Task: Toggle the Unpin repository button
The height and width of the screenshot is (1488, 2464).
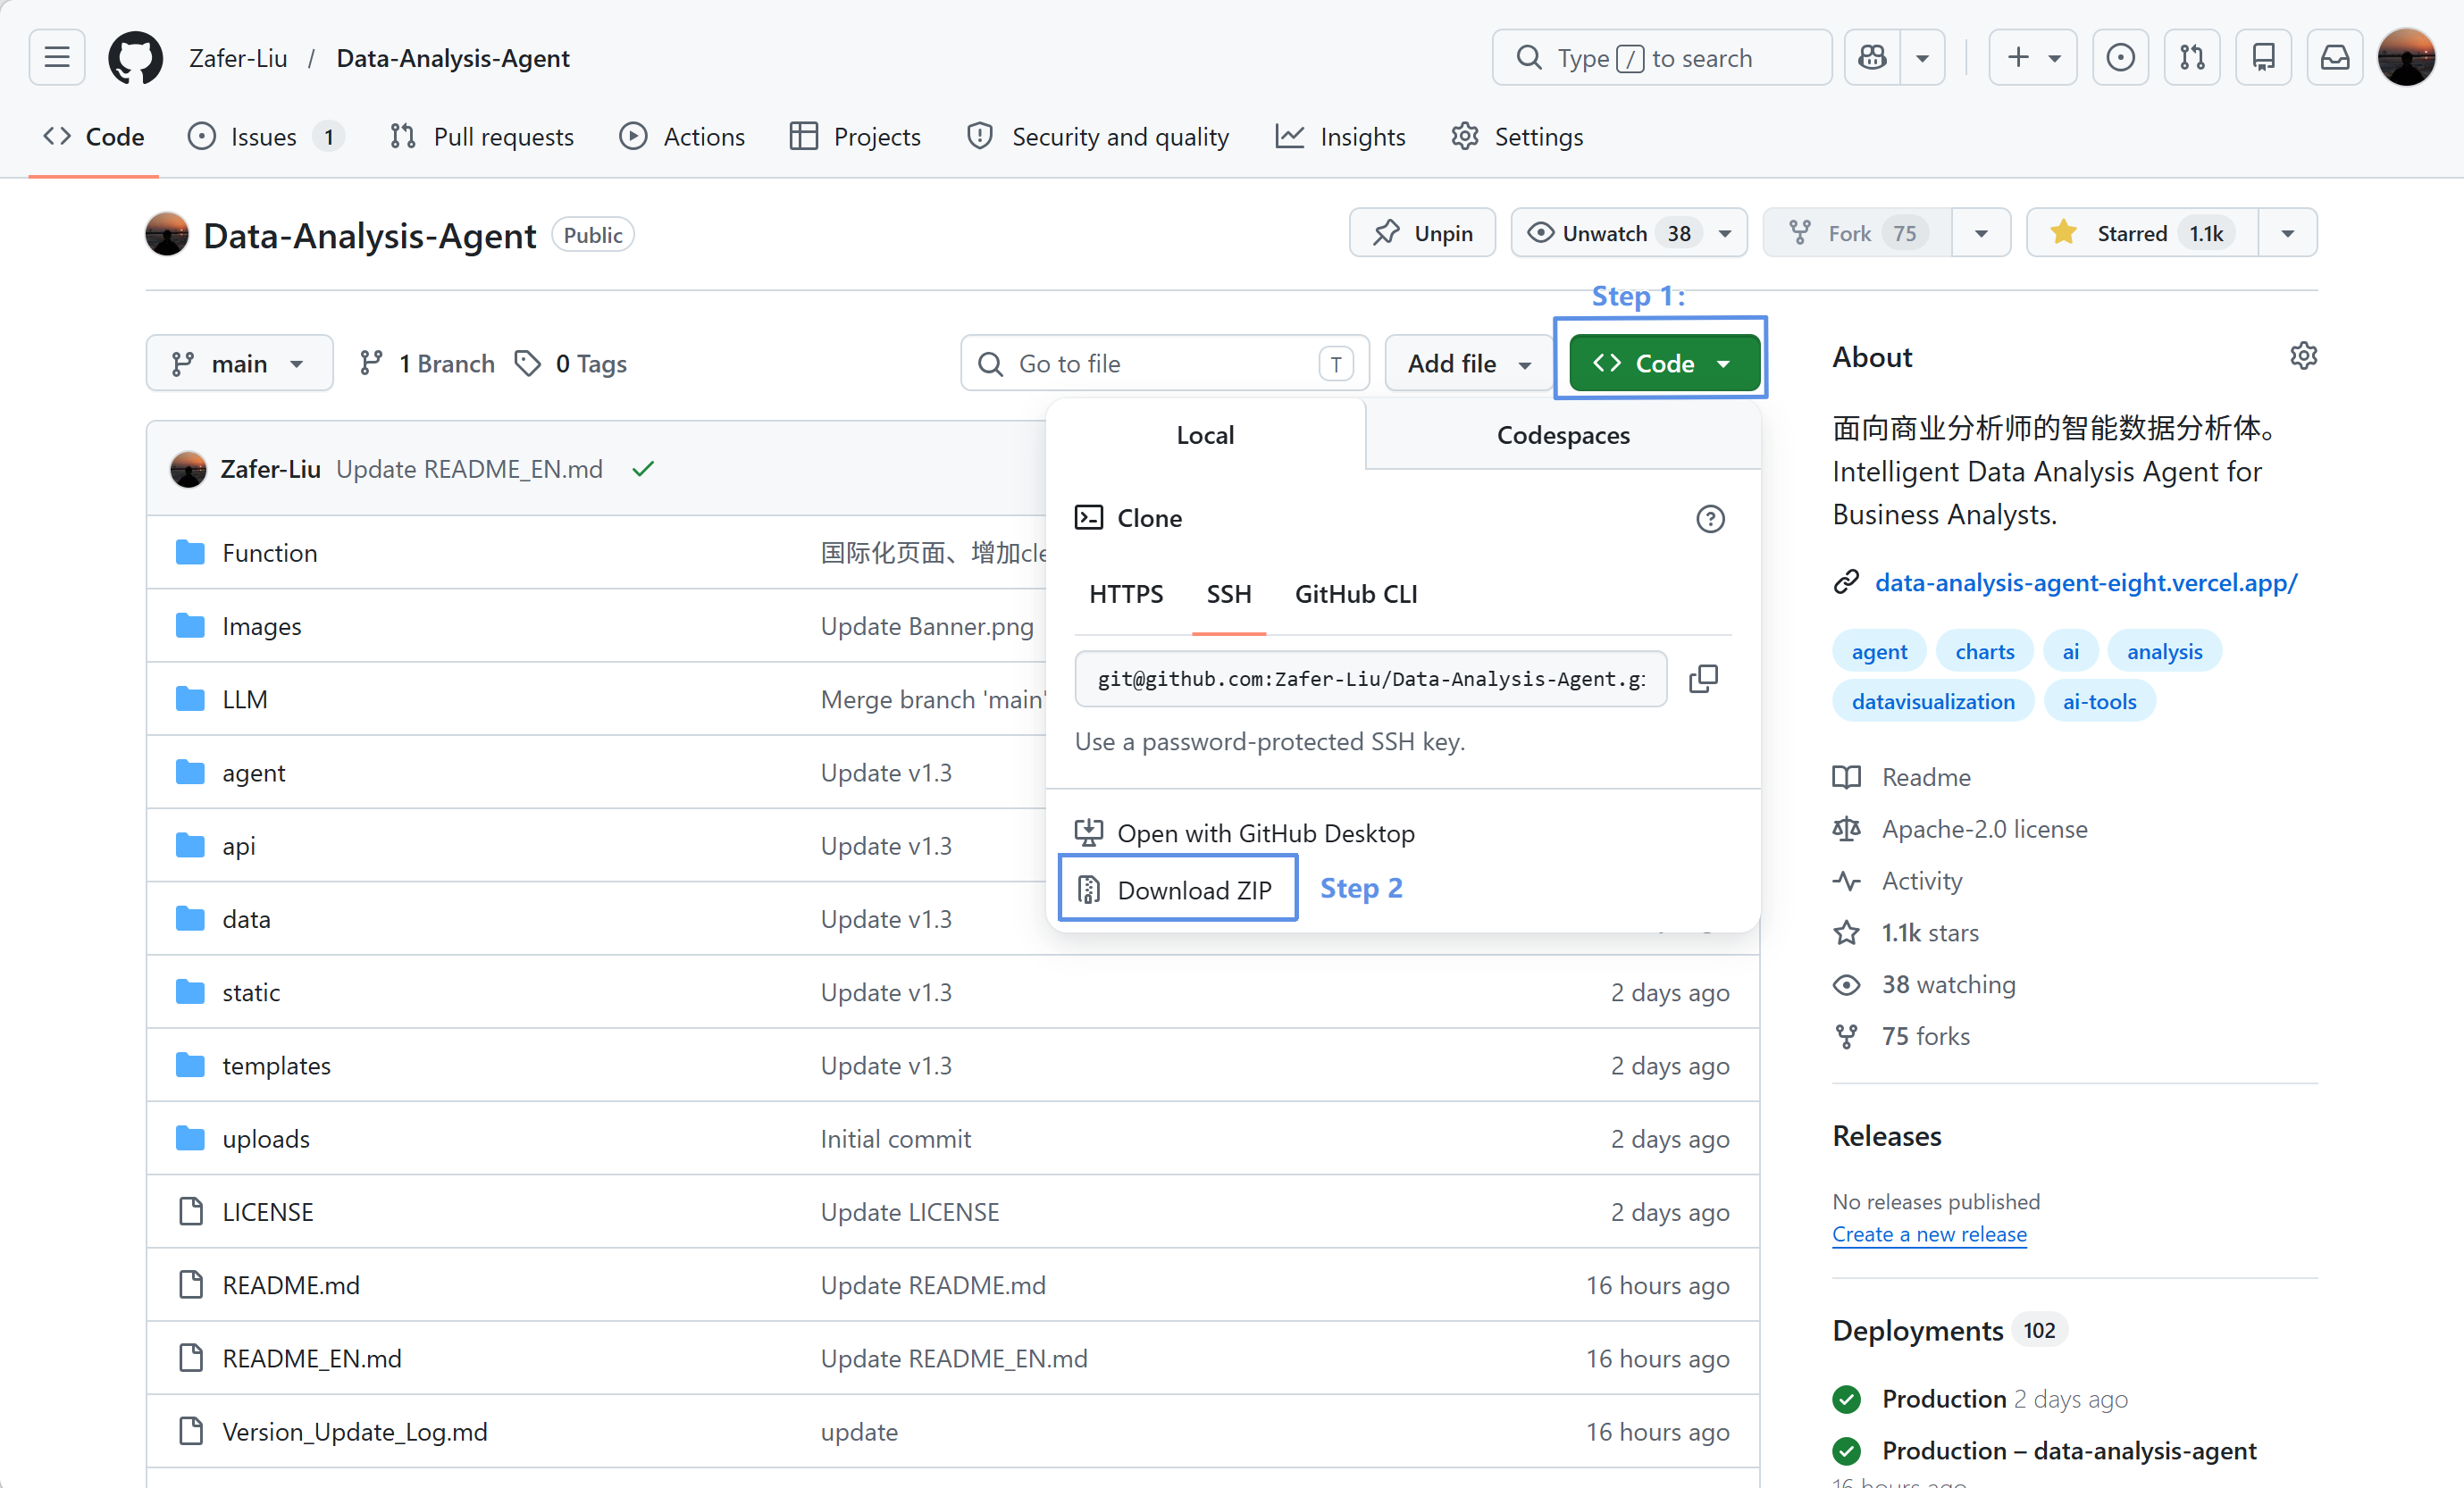Action: (x=1422, y=233)
